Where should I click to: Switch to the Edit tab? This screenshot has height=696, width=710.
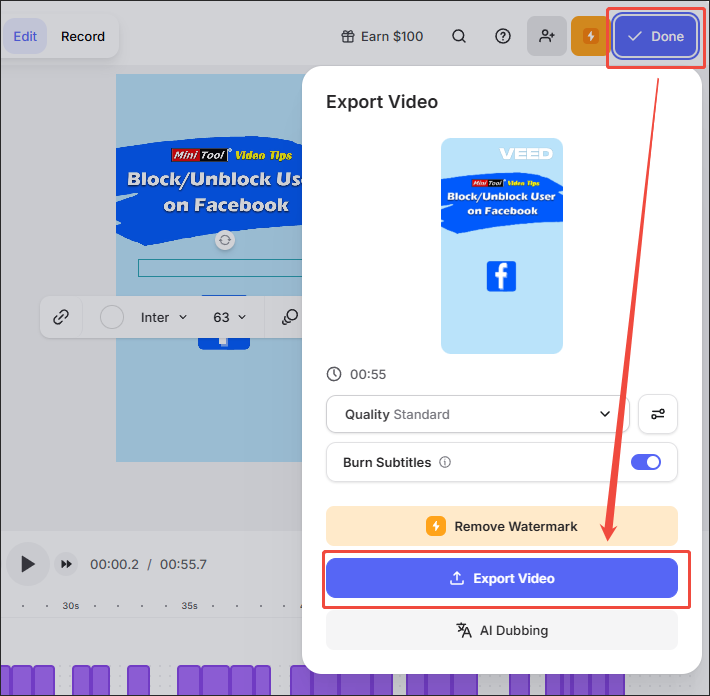[25, 36]
